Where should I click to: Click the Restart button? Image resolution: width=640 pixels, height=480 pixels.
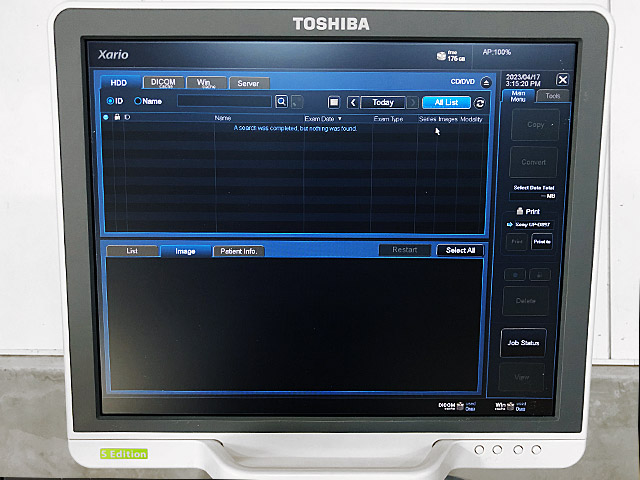(404, 250)
